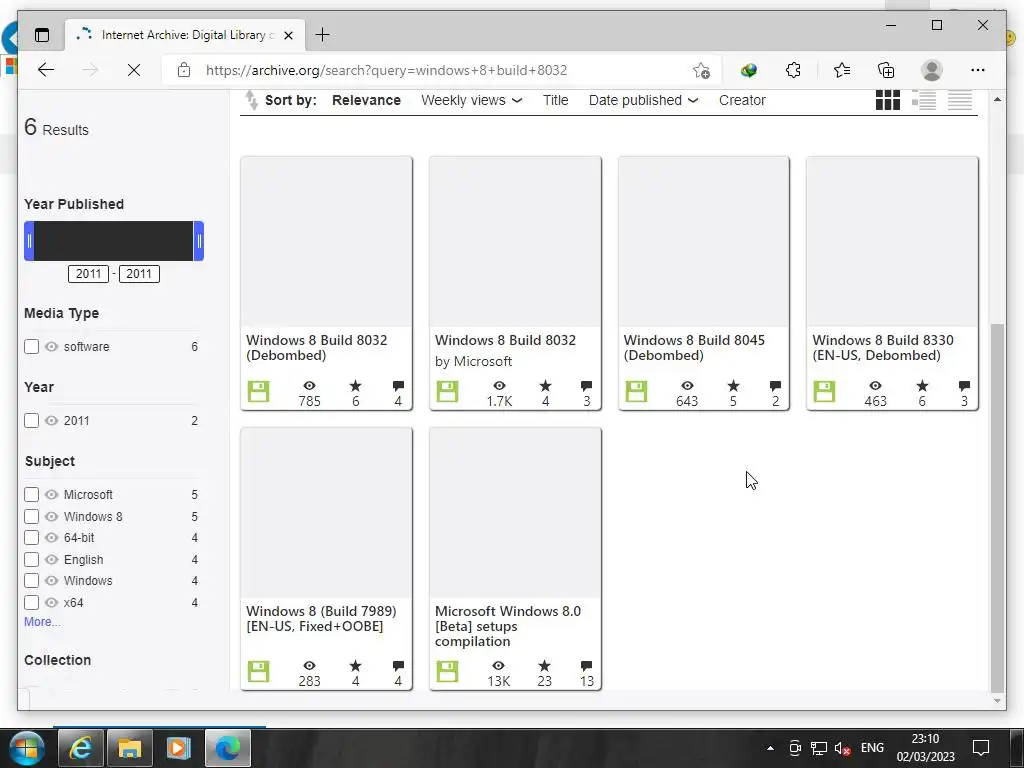Check the 2011 year checkbox
The height and width of the screenshot is (768, 1024).
(31, 421)
